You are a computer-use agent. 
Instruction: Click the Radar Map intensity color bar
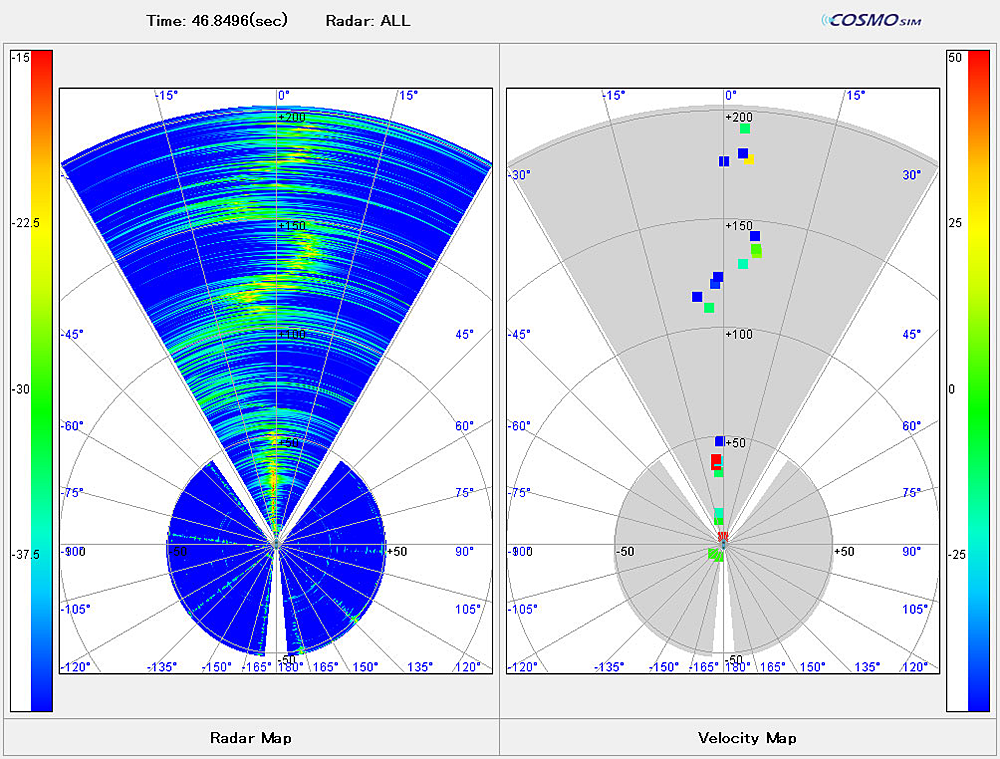coord(42,381)
